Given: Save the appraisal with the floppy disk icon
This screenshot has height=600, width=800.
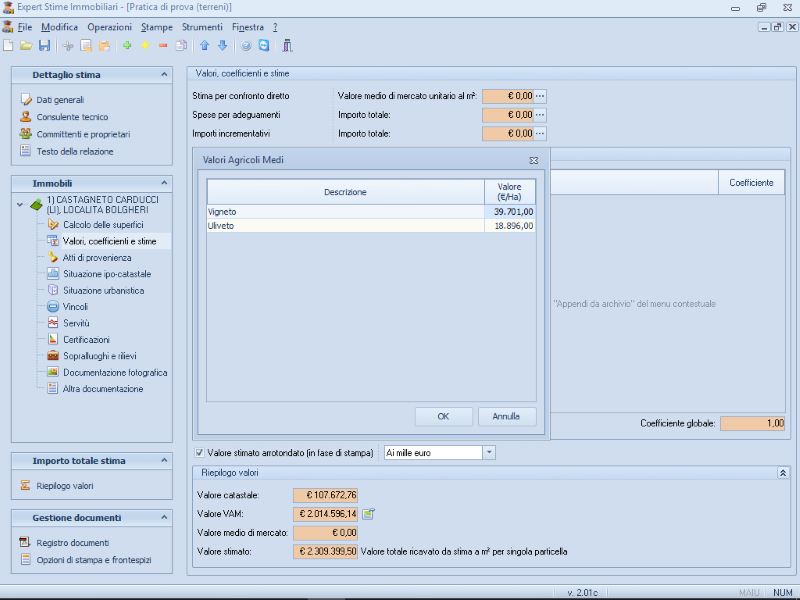Looking at the screenshot, I should [x=44, y=46].
